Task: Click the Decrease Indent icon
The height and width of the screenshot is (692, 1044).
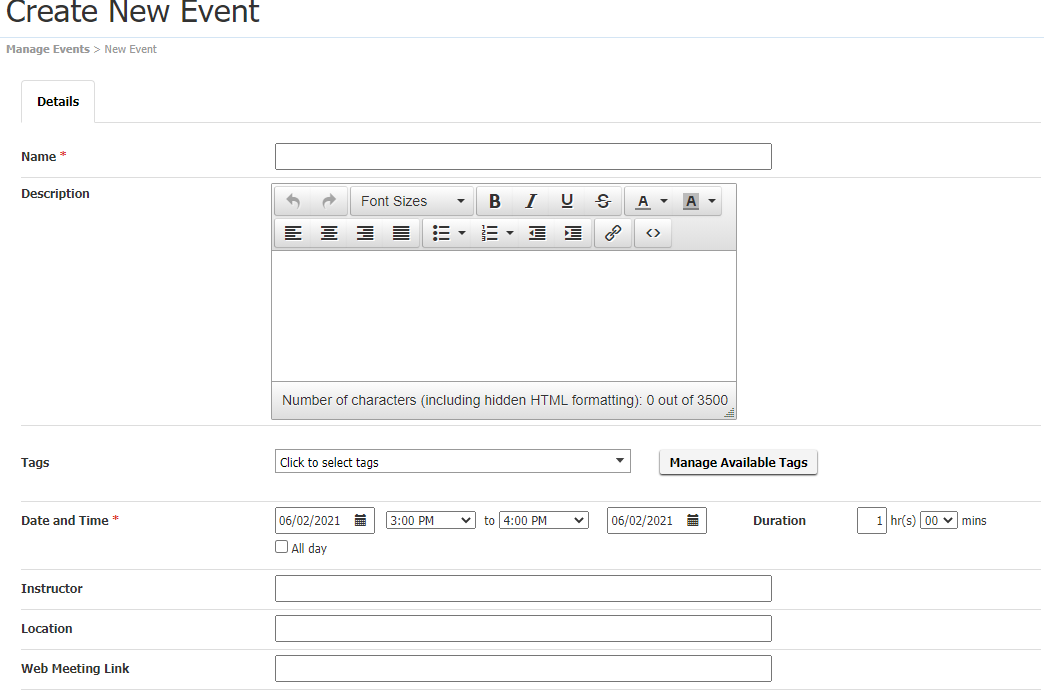Action: click(537, 233)
